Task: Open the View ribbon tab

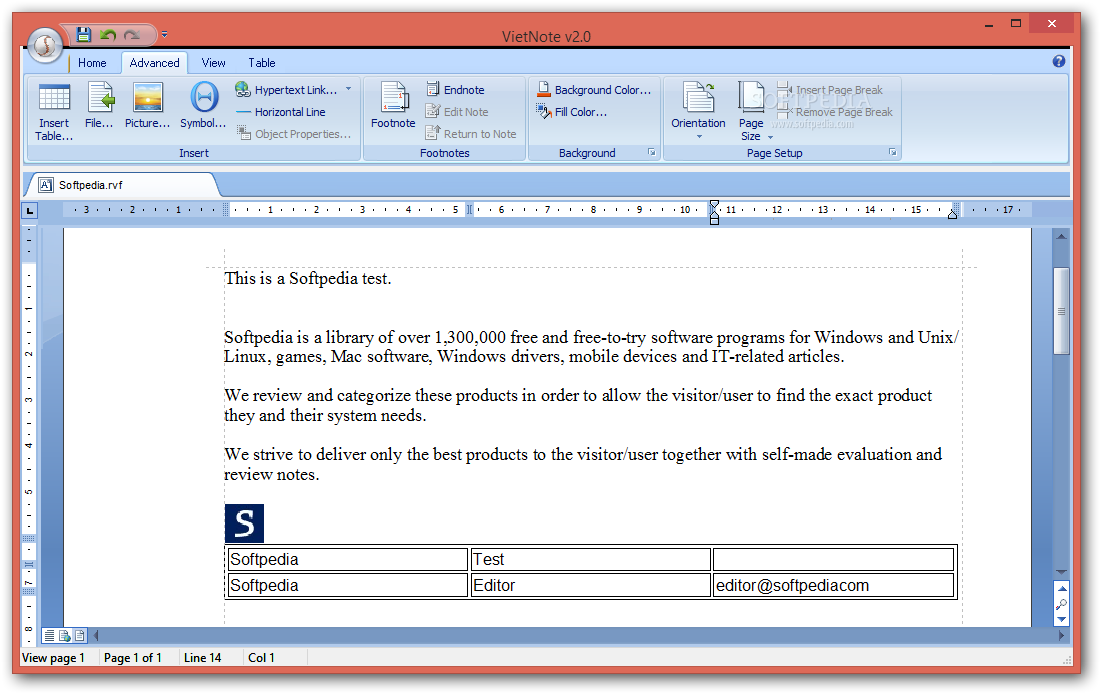Action: pyautogui.click(x=213, y=63)
